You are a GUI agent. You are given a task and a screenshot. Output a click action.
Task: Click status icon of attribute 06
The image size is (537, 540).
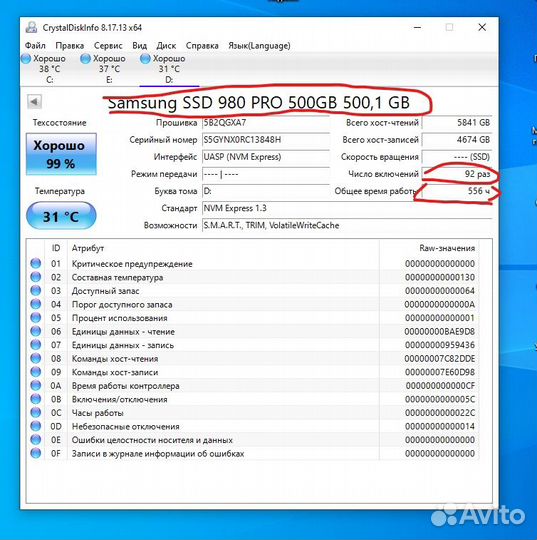pos(35,331)
